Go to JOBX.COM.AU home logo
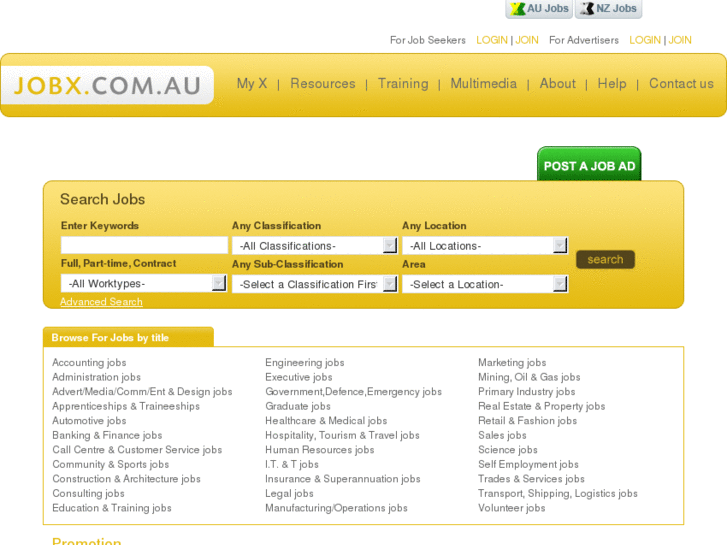727x545 pixels. click(x=108, y=85)
